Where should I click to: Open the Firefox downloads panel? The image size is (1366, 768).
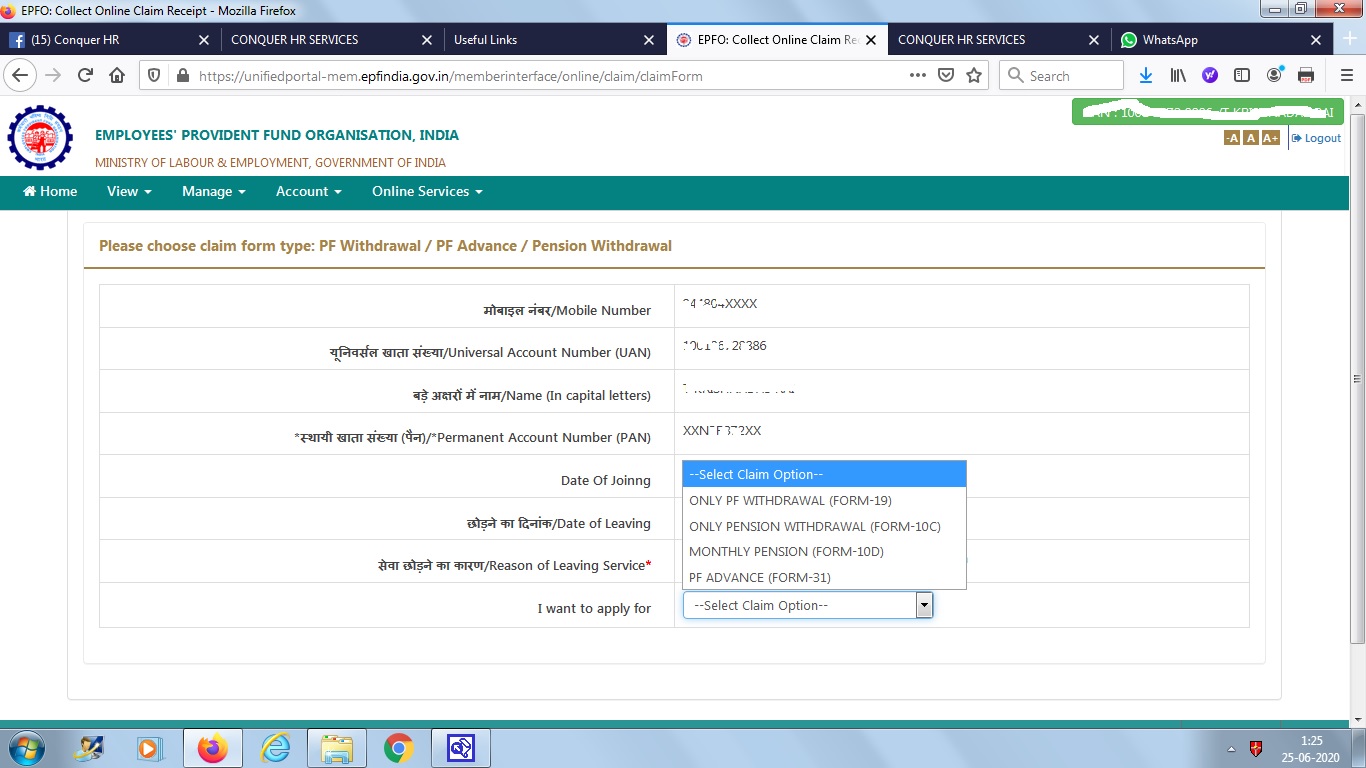click(1146, 75)
